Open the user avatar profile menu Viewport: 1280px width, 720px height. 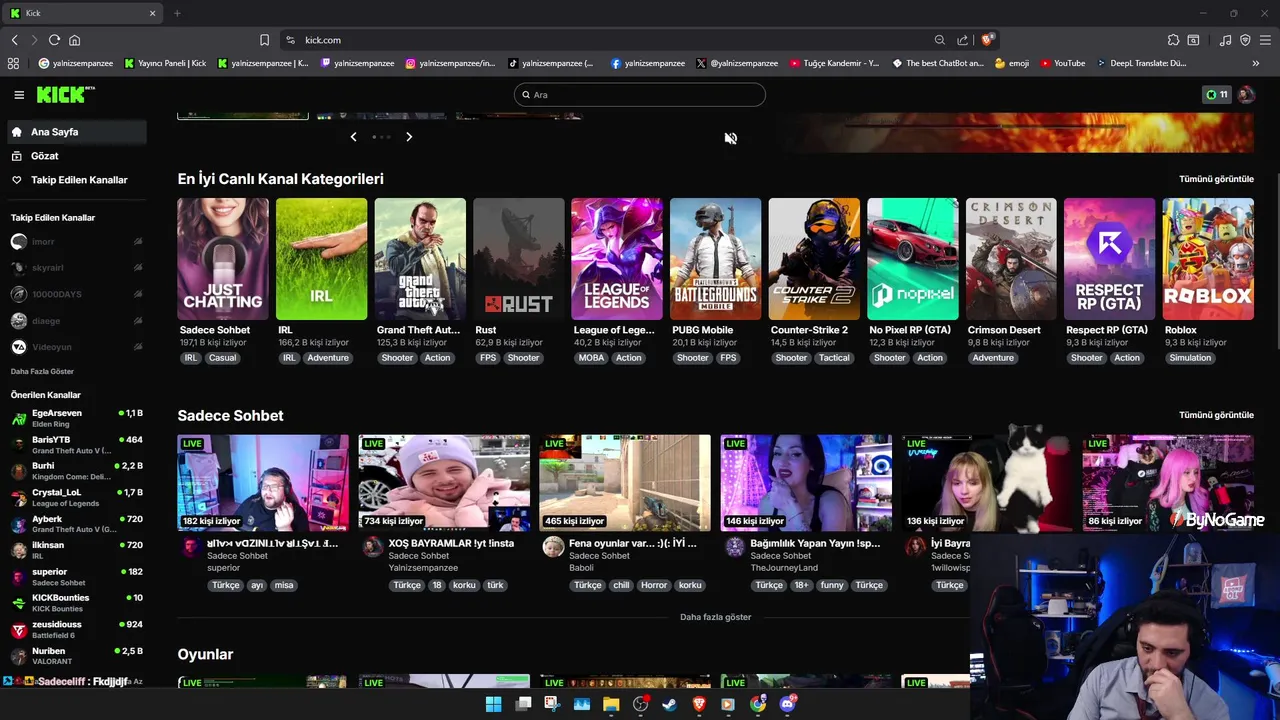tap(1246, 95)
